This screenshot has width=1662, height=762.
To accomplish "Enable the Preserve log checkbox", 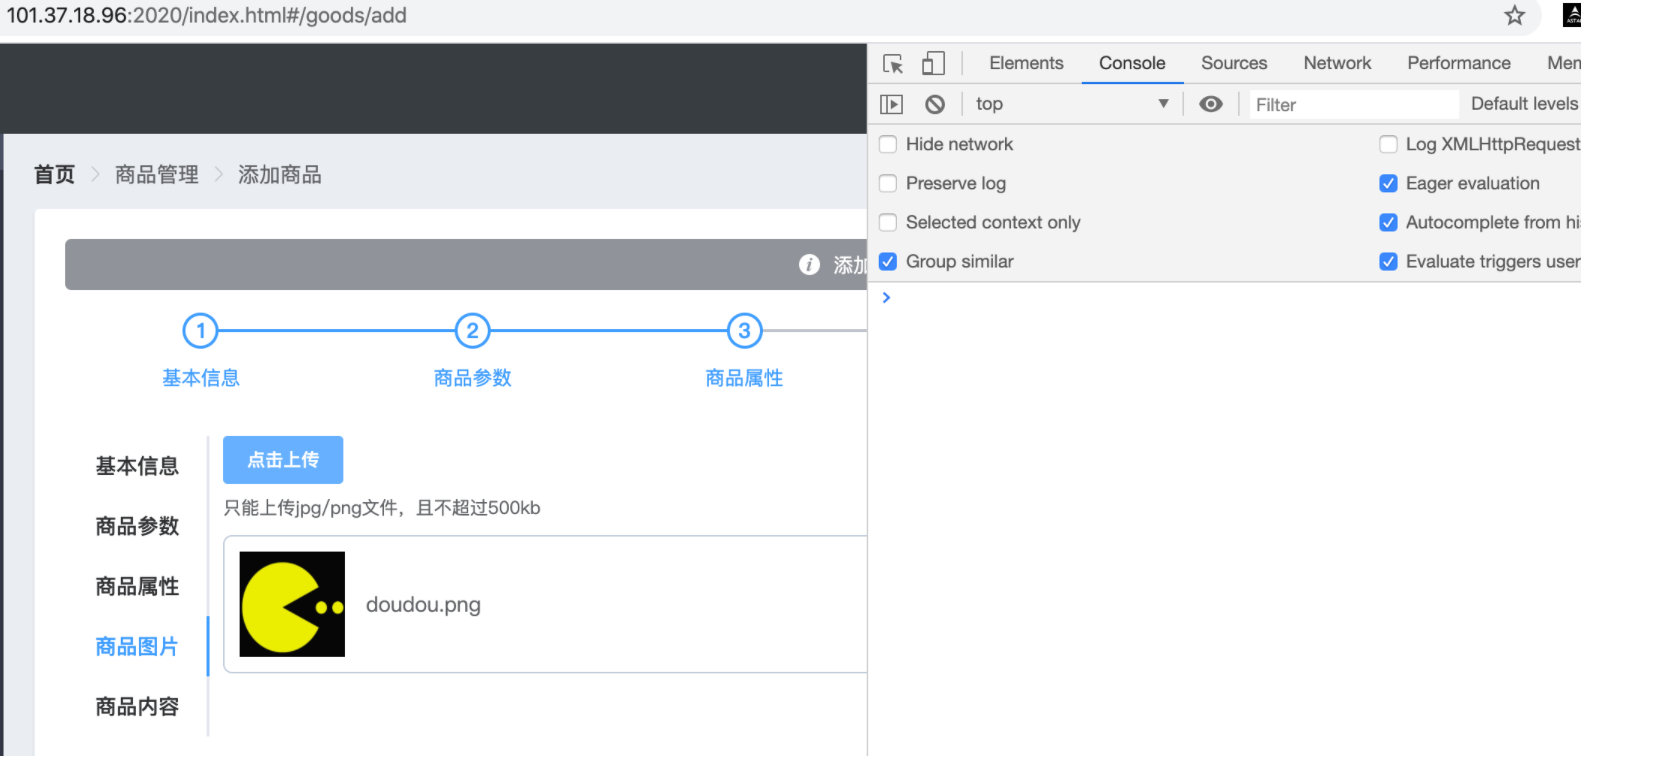I will pyautogui.click(x=888, y=183).
